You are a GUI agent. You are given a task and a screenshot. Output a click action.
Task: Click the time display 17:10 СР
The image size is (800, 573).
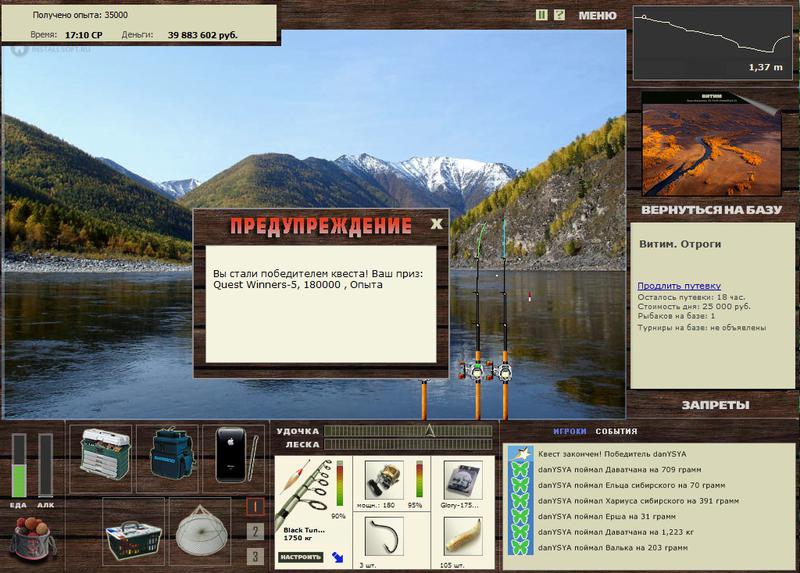click(x=84, y=35)
